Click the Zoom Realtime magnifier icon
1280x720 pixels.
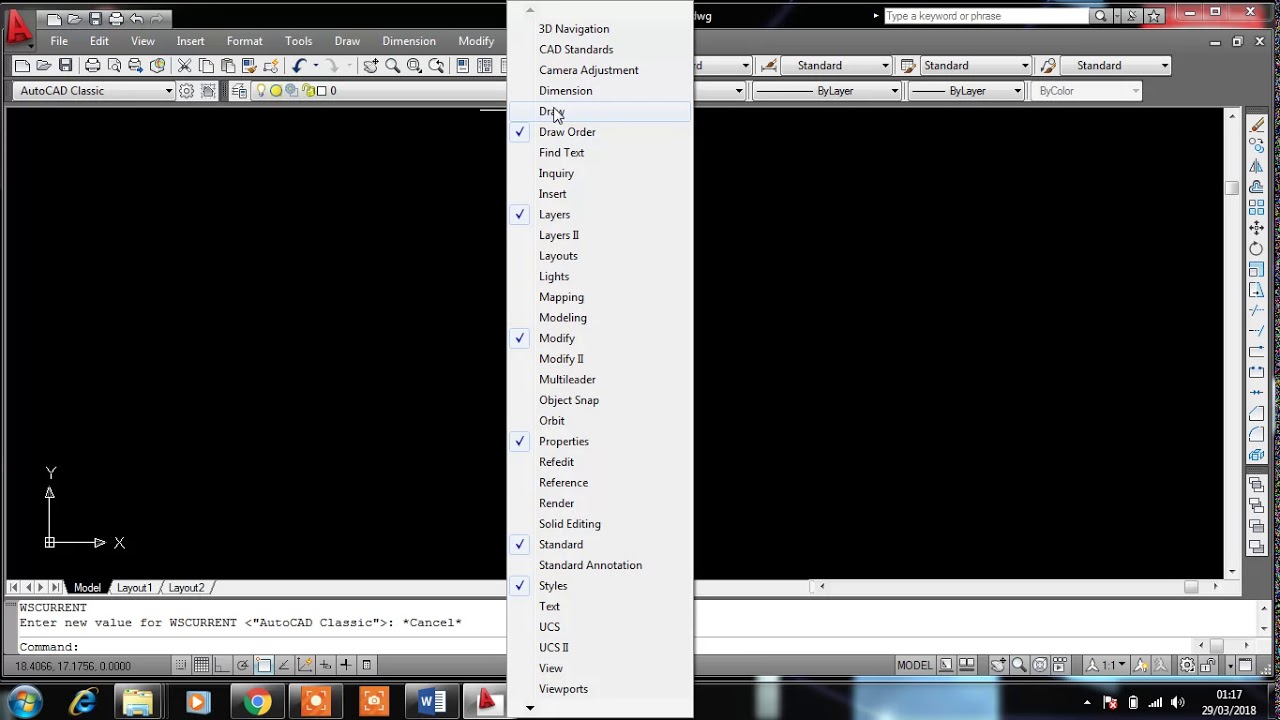point(392,65)
